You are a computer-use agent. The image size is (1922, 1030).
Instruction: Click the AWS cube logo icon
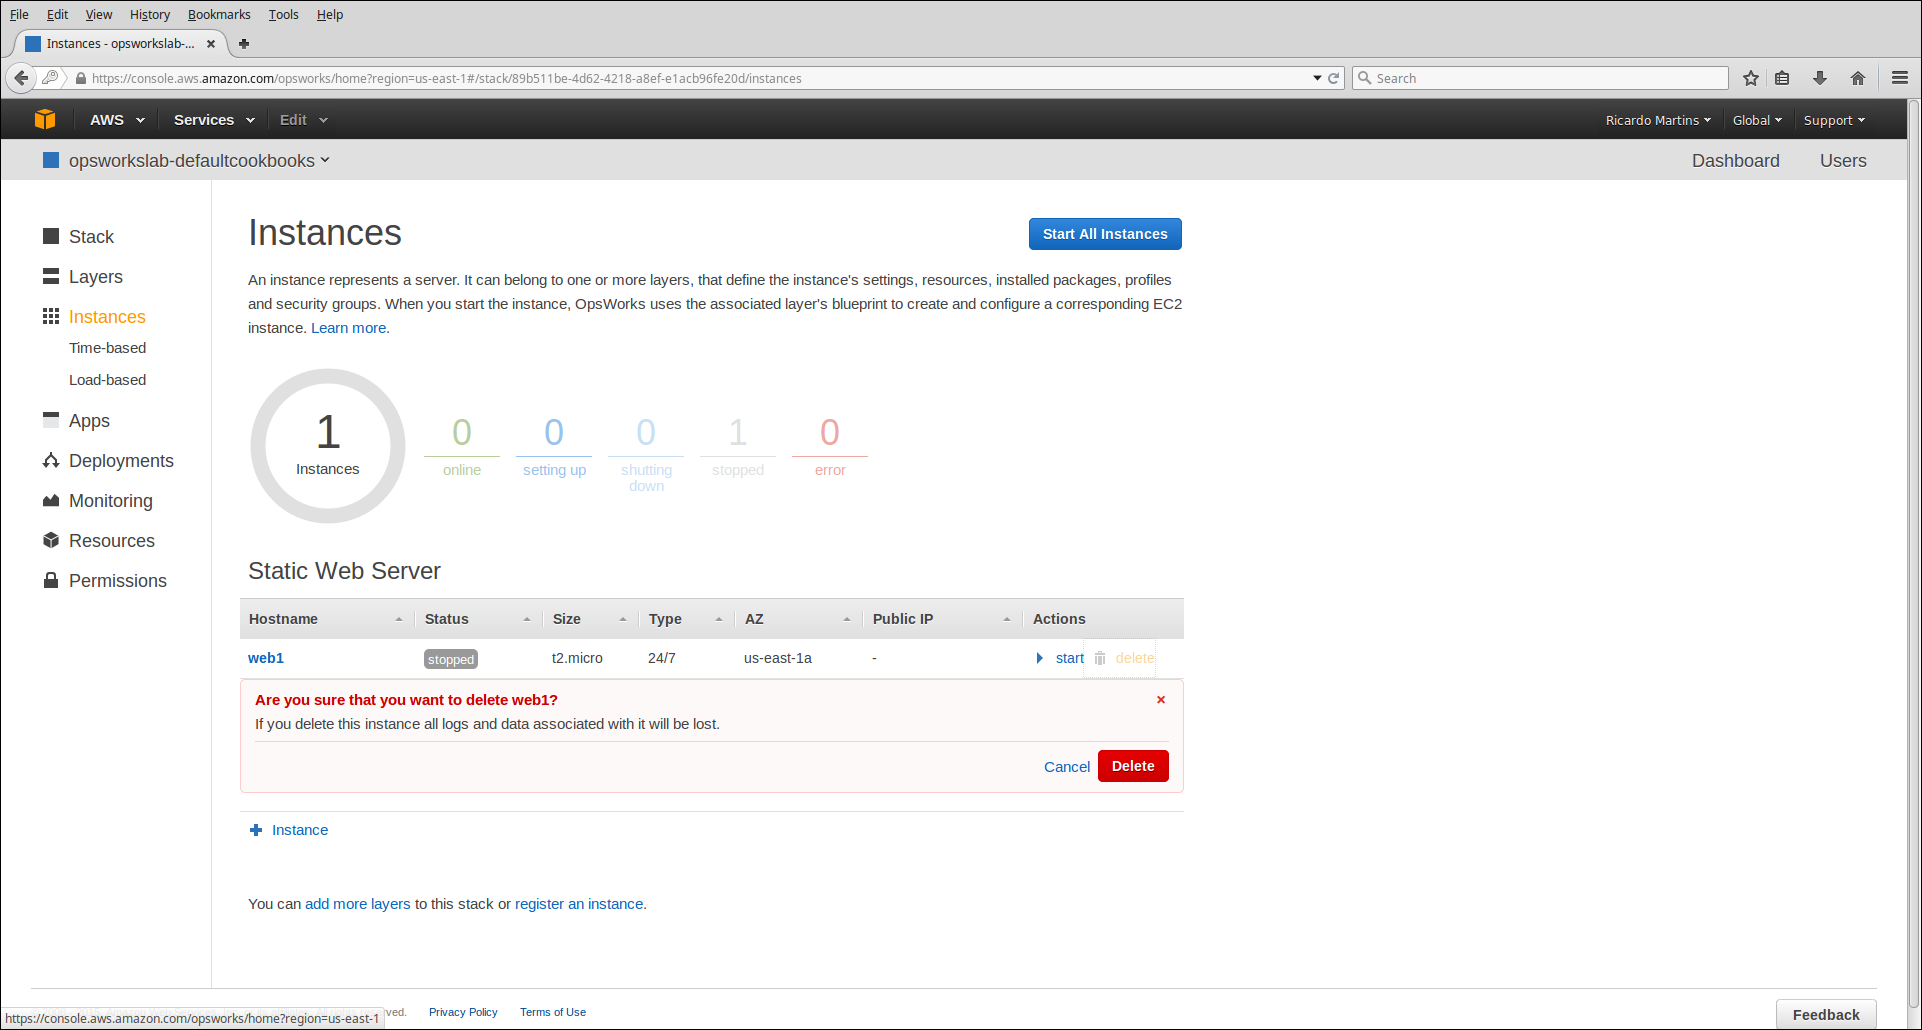tap(45, 120)
